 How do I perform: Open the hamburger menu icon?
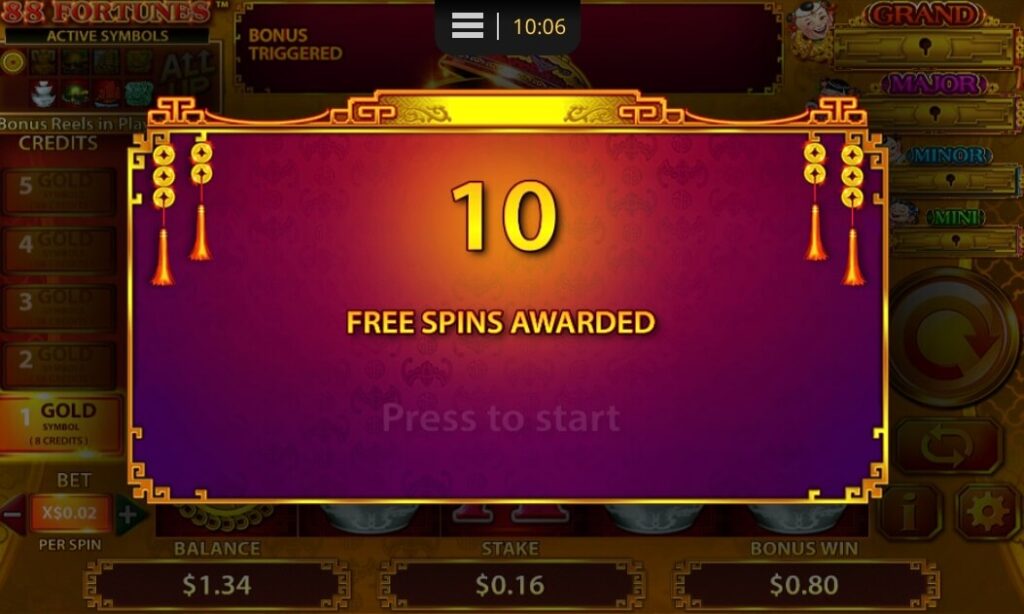[468, 26]
